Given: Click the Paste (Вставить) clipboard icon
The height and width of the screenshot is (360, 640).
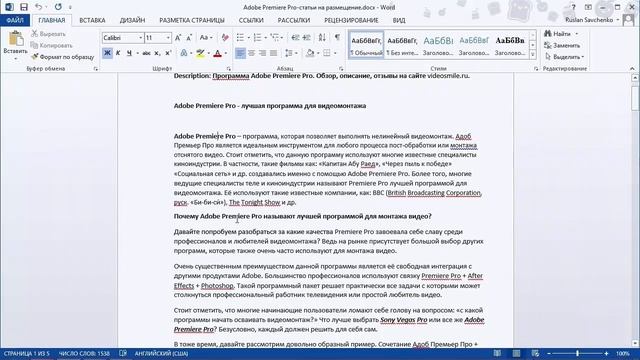Looking at the screenshot, I should (x=16, y=39).
